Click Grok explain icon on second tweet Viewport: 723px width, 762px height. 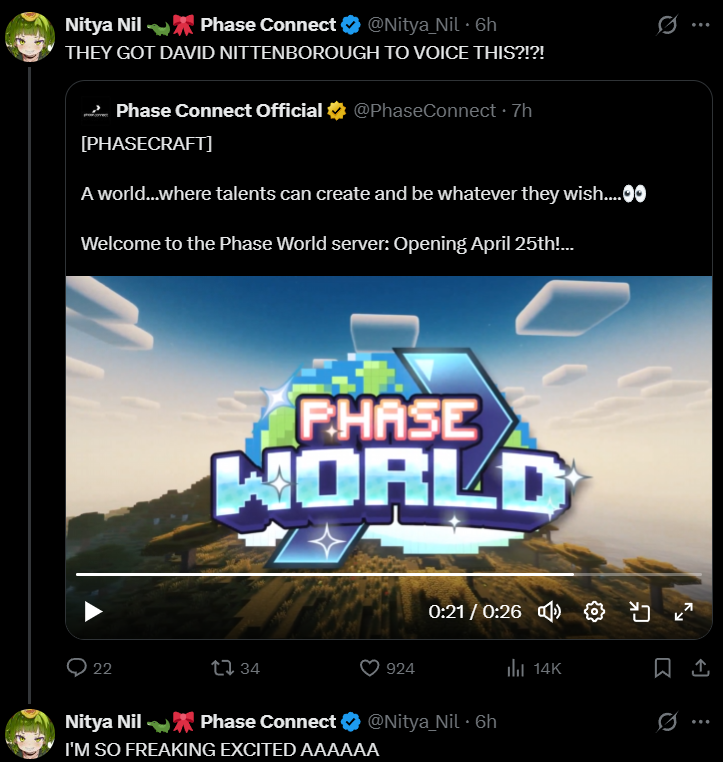[667, 722]
